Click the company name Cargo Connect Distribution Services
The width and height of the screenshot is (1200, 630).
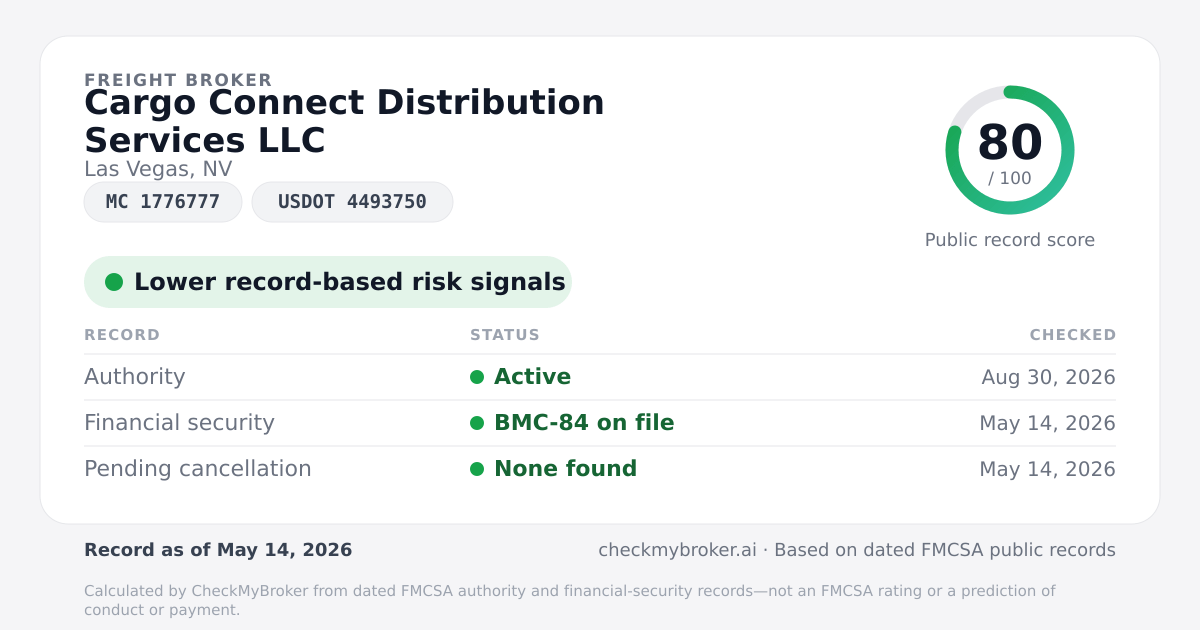[344, 121]
